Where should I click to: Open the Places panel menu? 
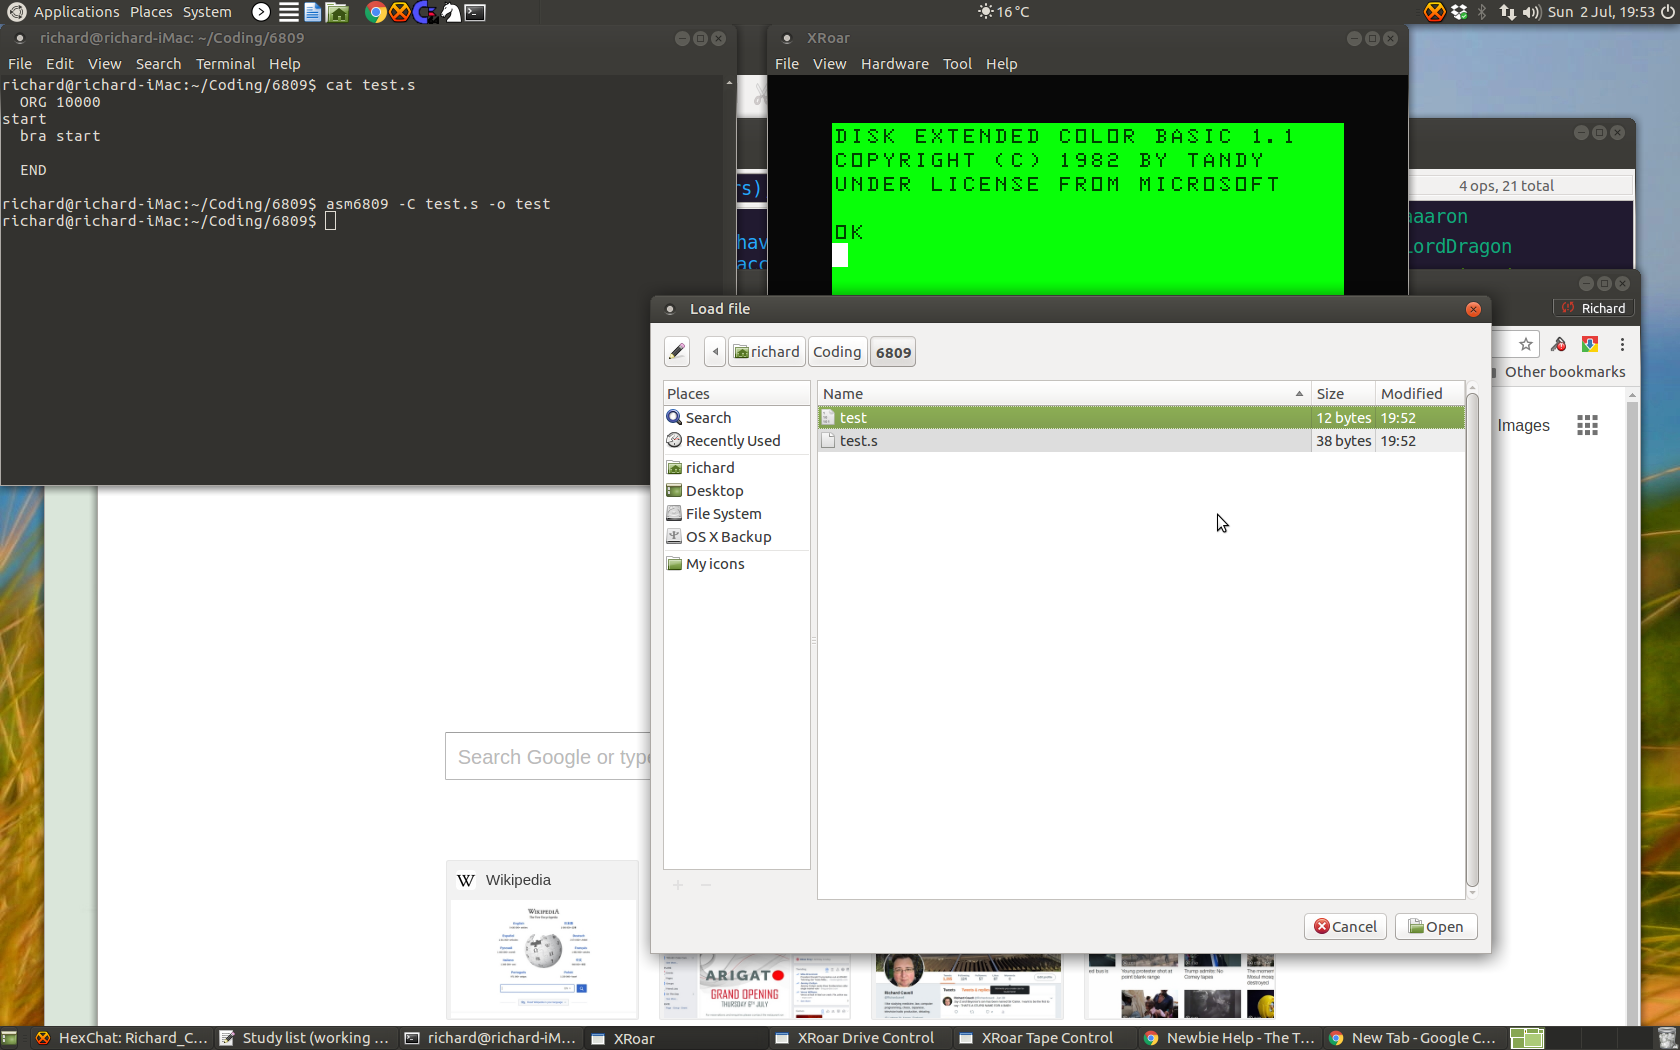click(151, 12)
